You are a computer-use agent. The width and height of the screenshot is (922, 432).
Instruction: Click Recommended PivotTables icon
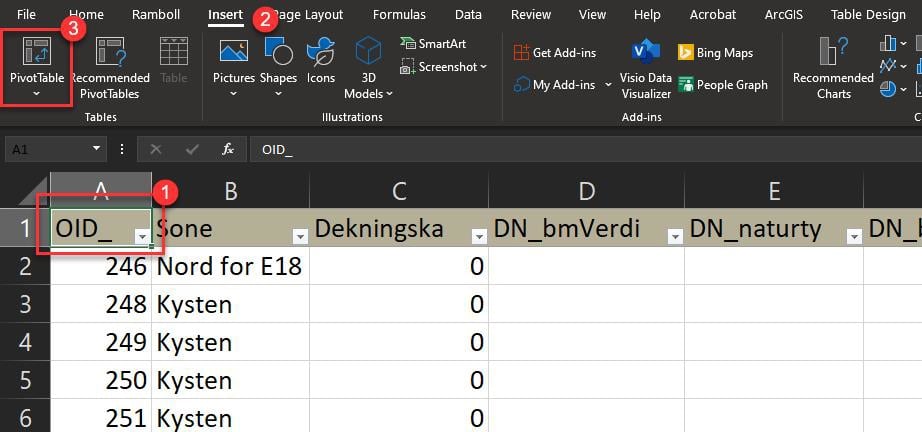110,64
